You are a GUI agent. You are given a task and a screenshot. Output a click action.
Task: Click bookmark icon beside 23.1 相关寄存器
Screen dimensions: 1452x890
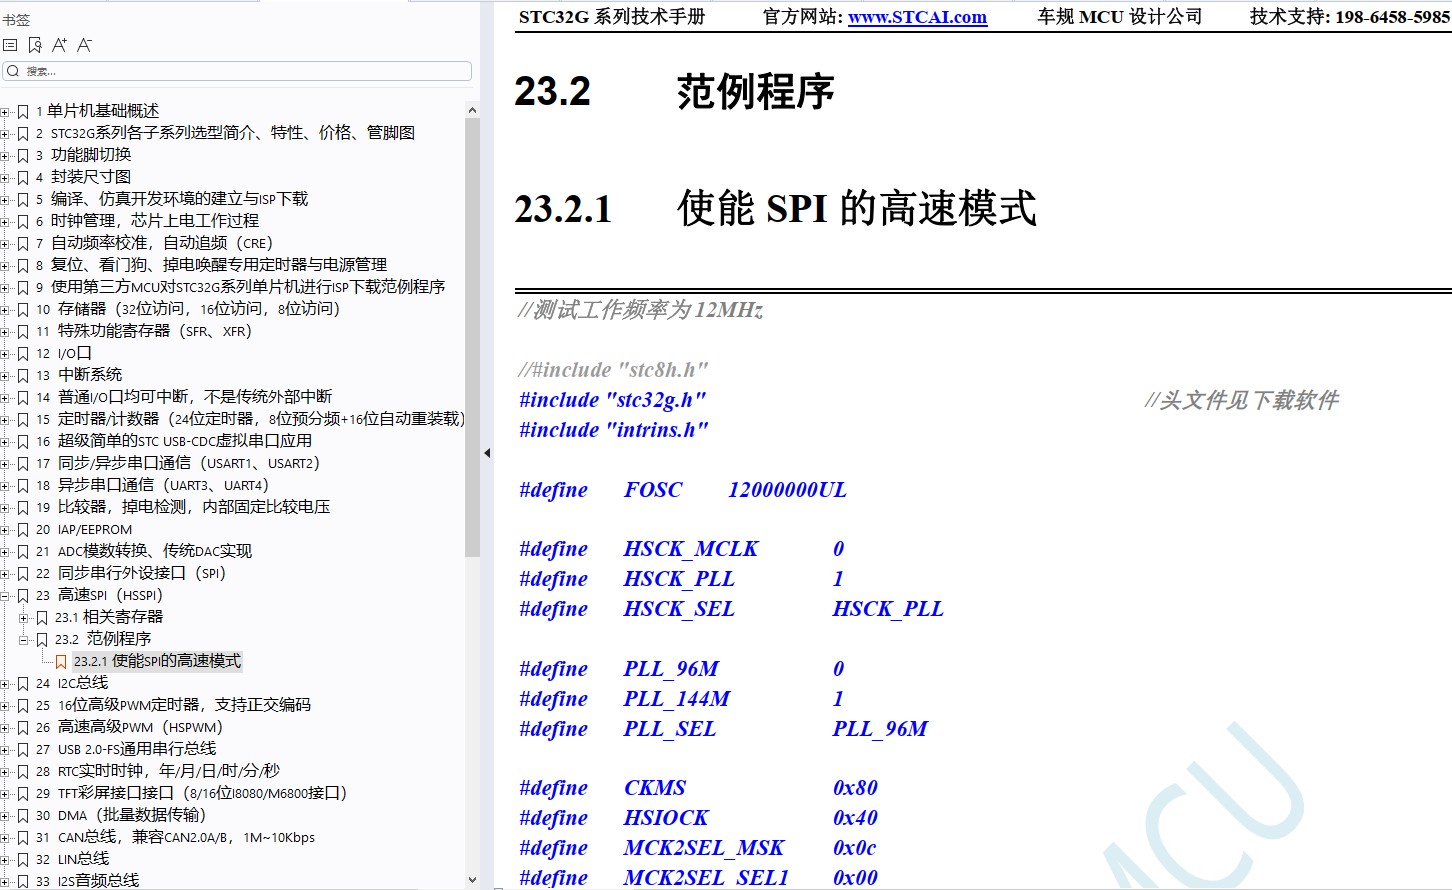coord(42,617)
